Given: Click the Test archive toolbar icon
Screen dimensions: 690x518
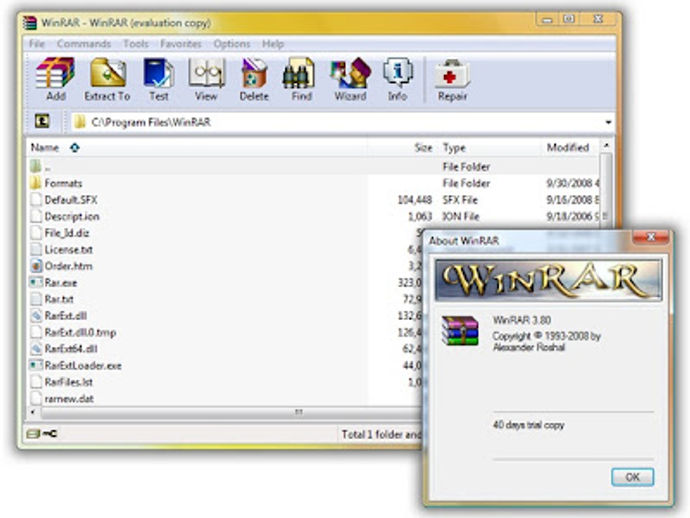Looking at the screenshot, I should coord(158,73).
